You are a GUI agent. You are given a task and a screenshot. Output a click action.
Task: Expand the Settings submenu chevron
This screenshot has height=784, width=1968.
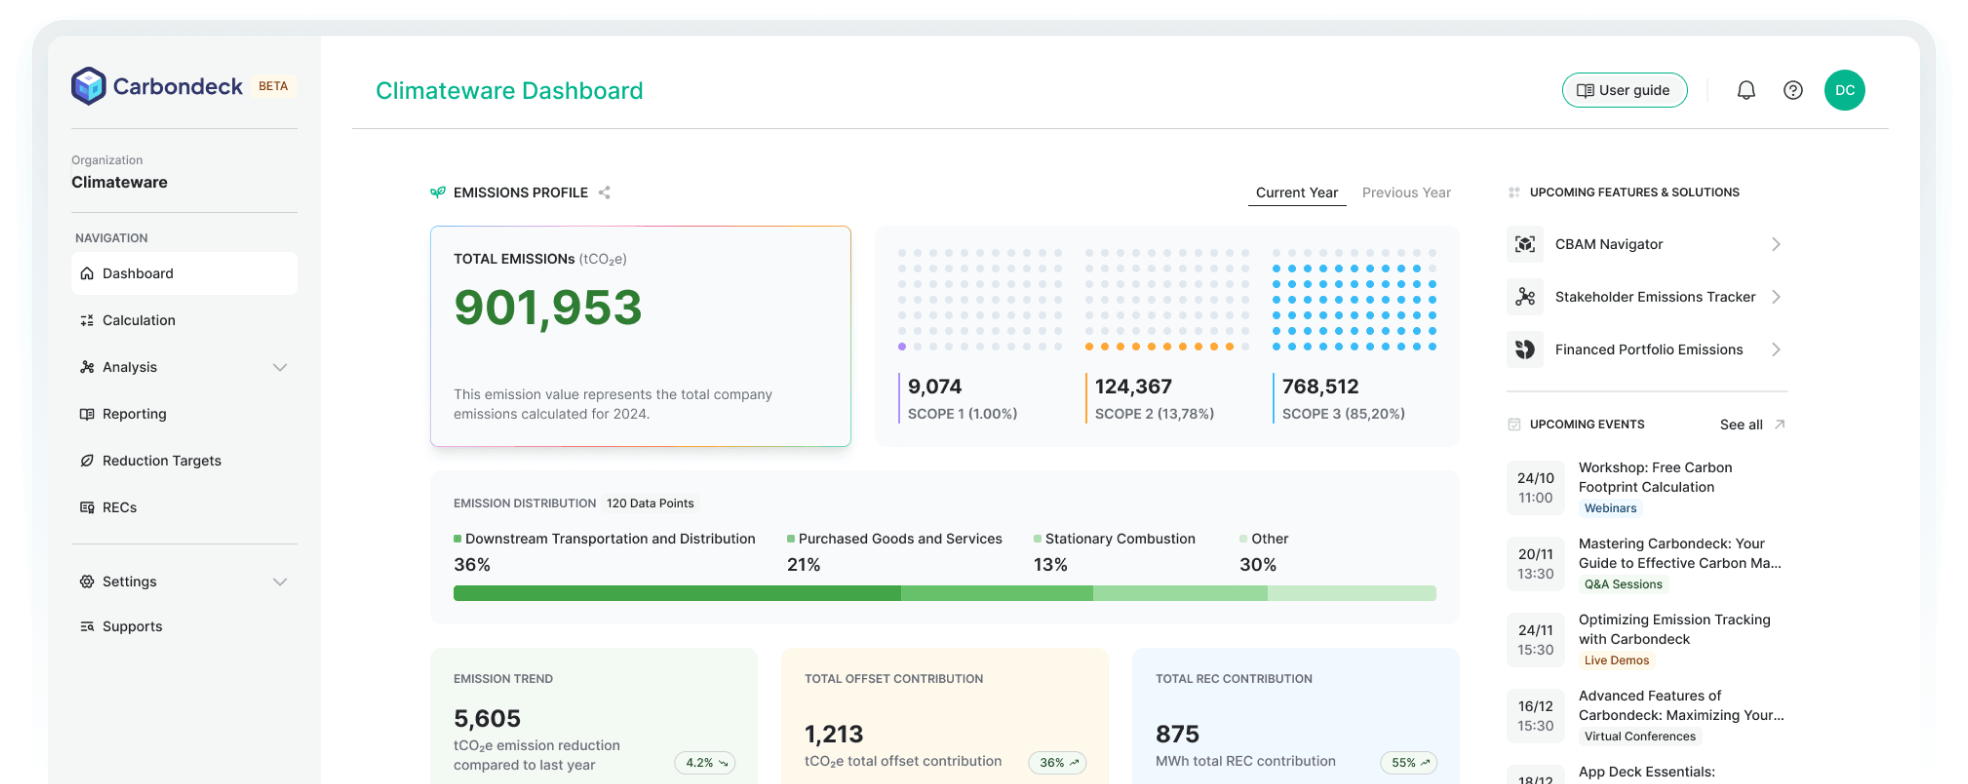[x=280, y=581]
